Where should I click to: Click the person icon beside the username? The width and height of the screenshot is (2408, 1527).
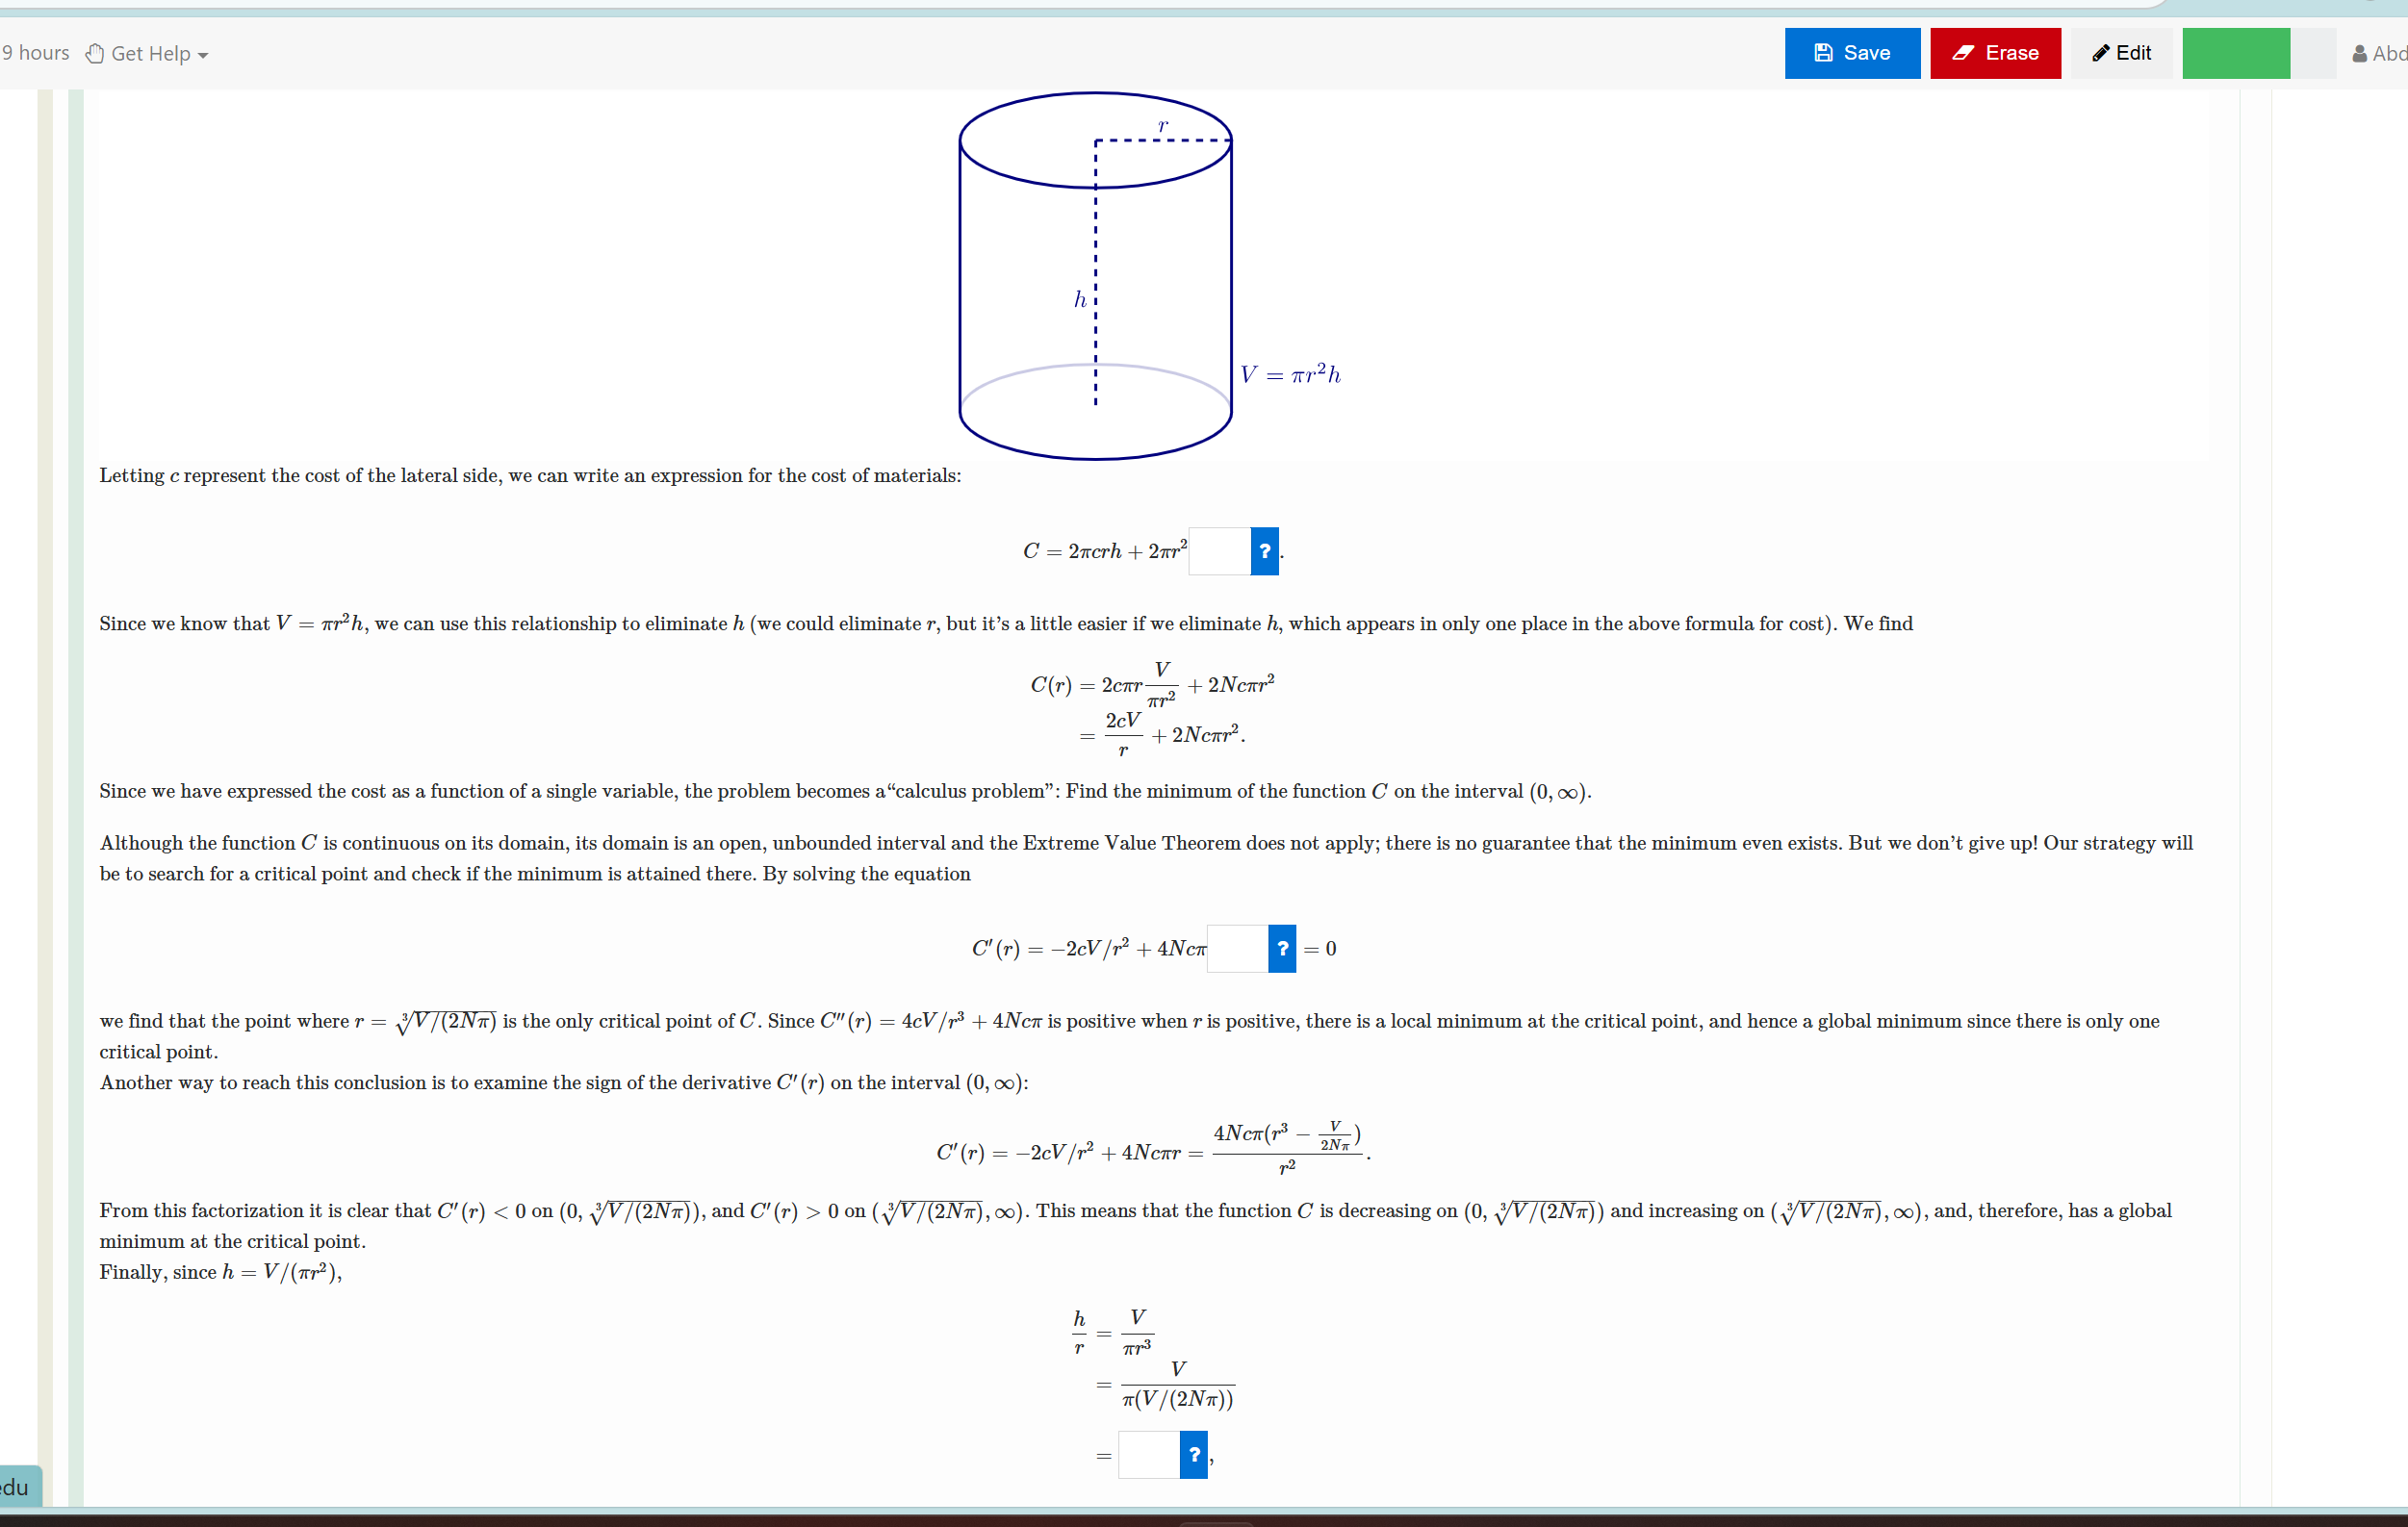pyautogui.click(x=2358, y=53)
